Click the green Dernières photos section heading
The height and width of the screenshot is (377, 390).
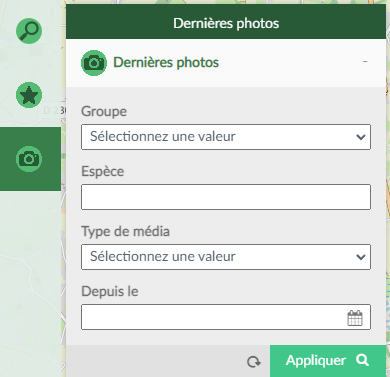(166, 63)
